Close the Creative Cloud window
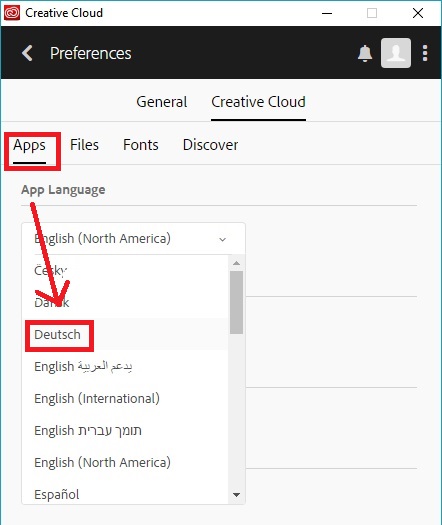The height and width of the screenshot is (525, 442). [x=418, y=13]
